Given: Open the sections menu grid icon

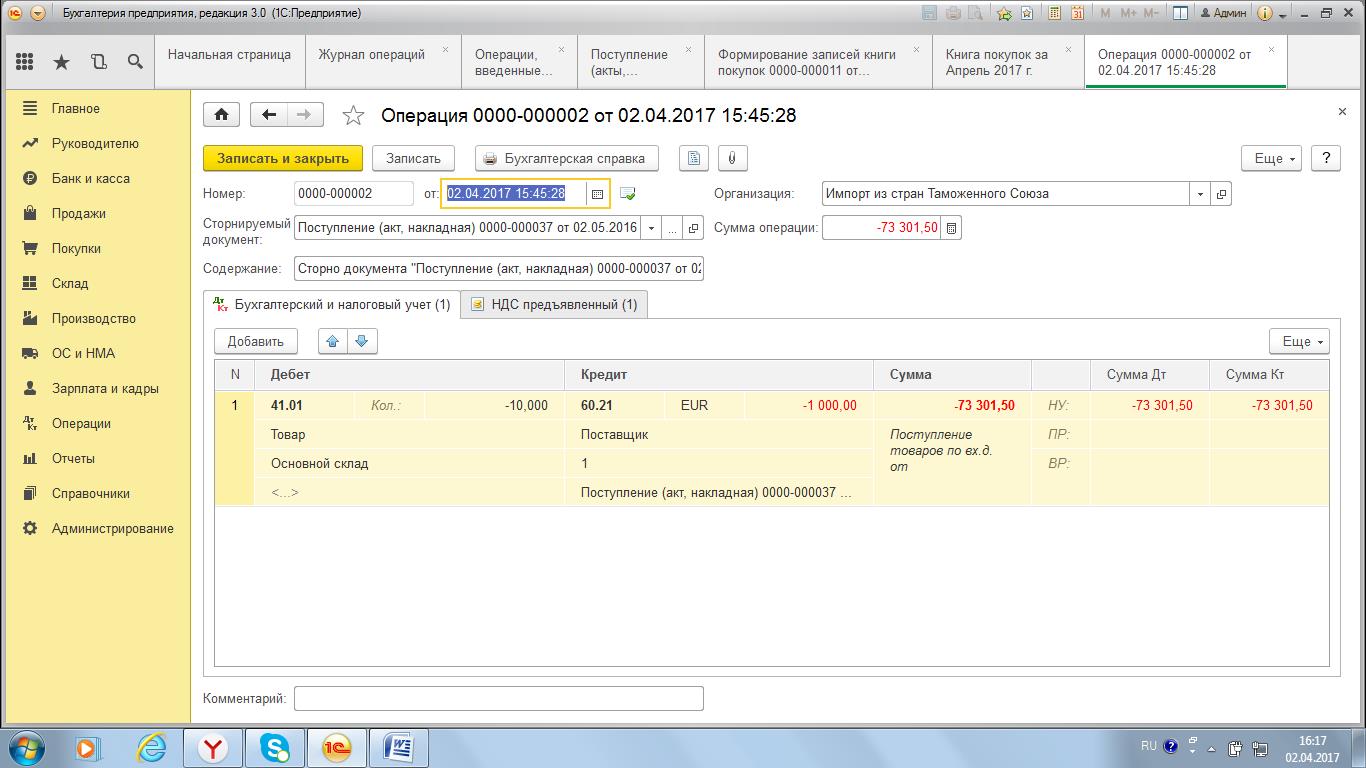Looking at the screenshot, I should pos(25,62).
